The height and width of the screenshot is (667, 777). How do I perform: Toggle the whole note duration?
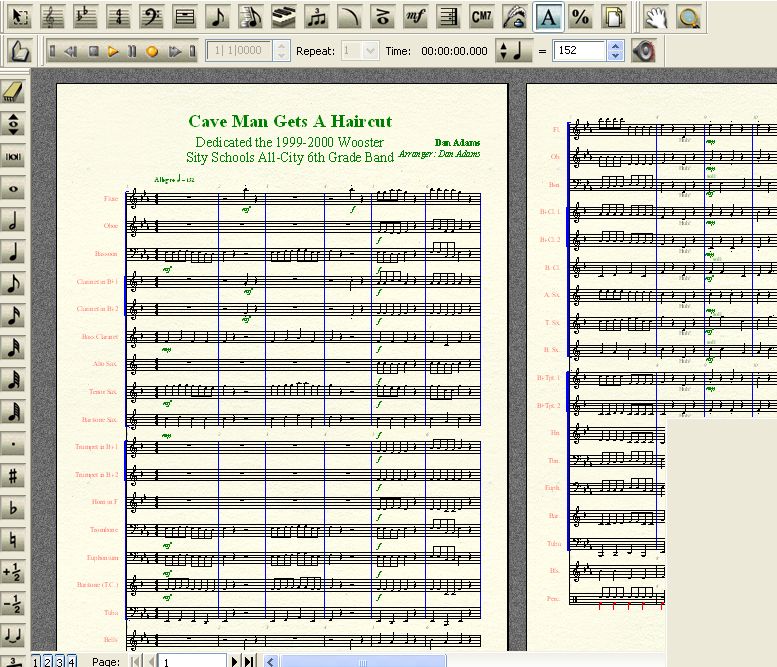pyautogui.click(x=13, y=189)
